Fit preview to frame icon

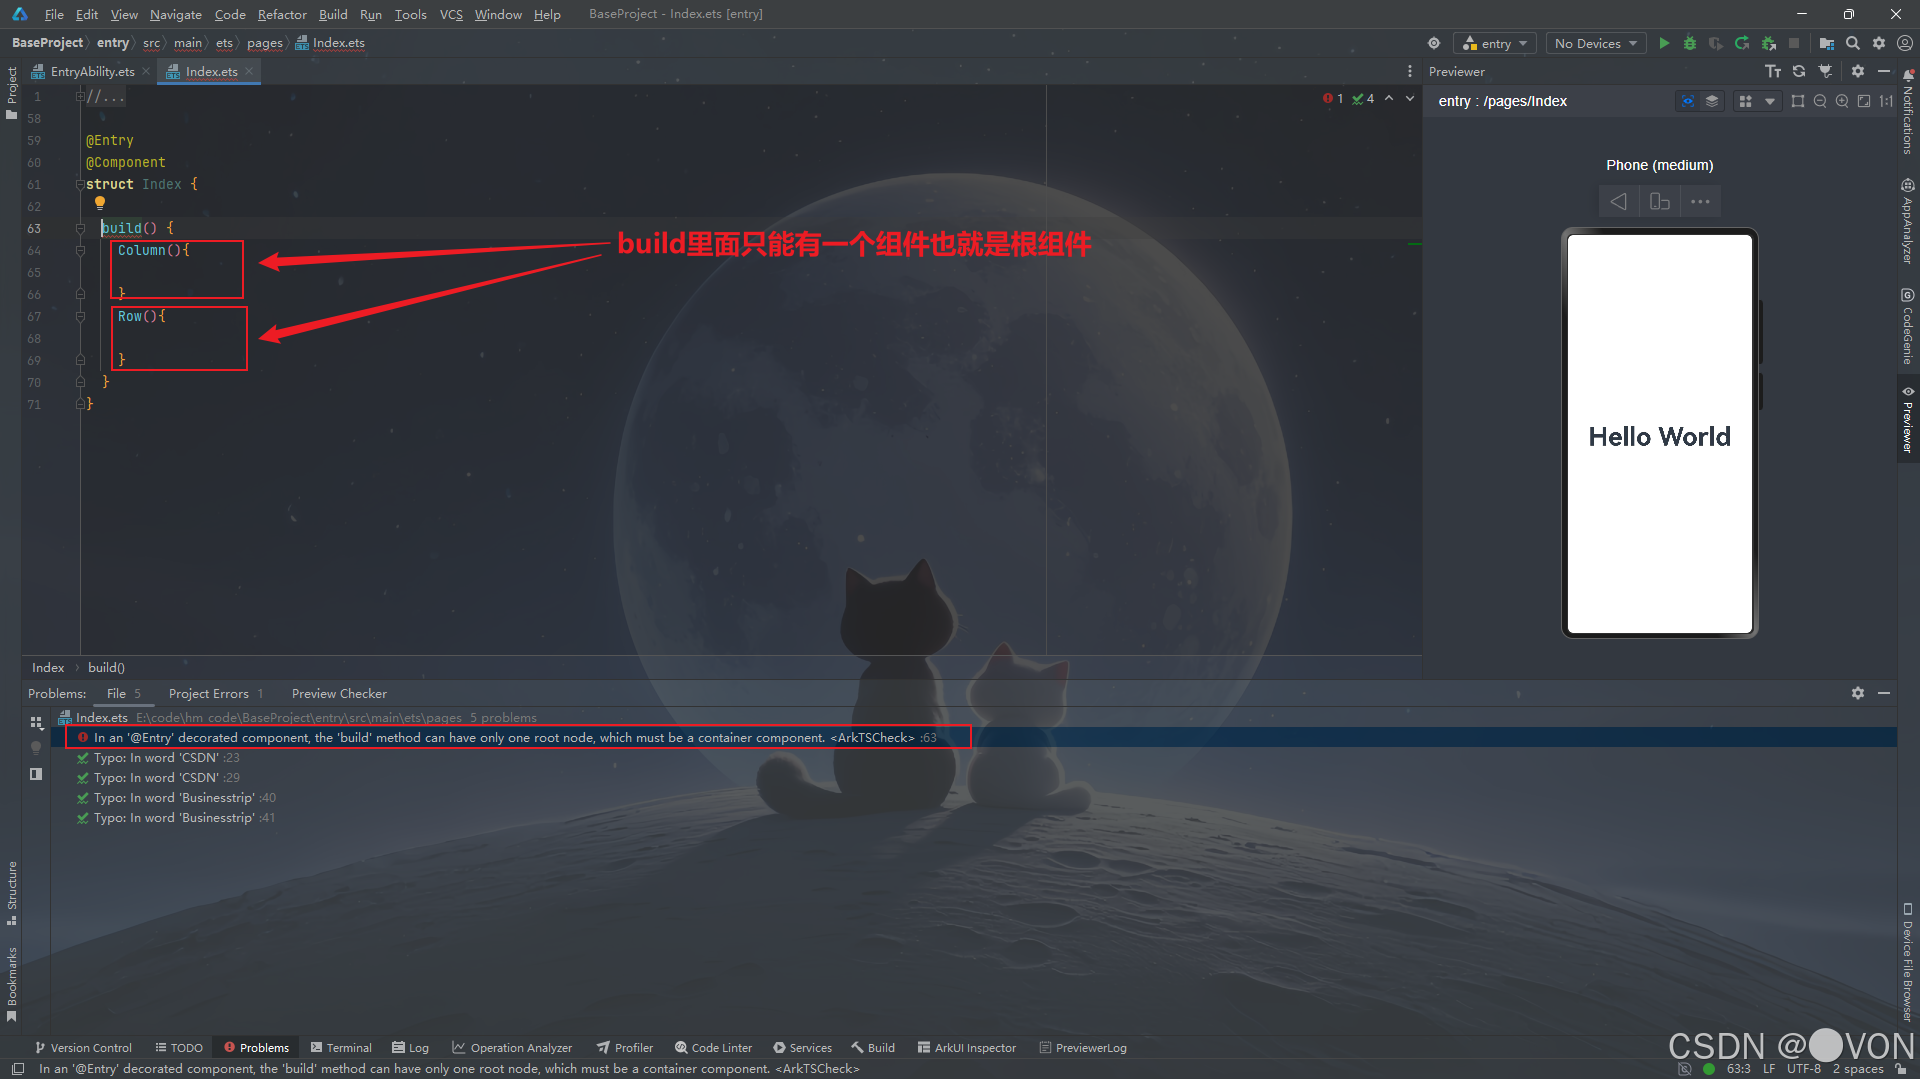[x=1864, y=101]
